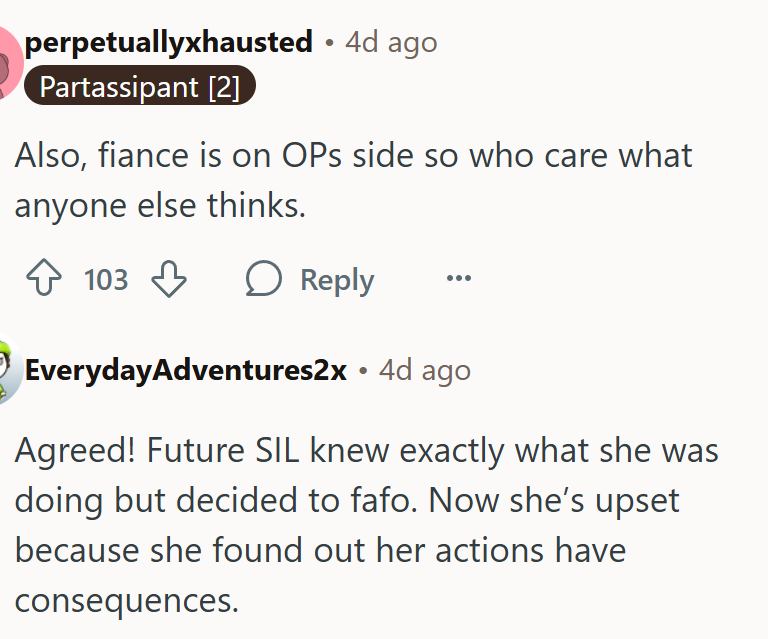This screenshot has width=768, height=639.
Task: Click the 103 vote count
Action: tap(106, 280)
